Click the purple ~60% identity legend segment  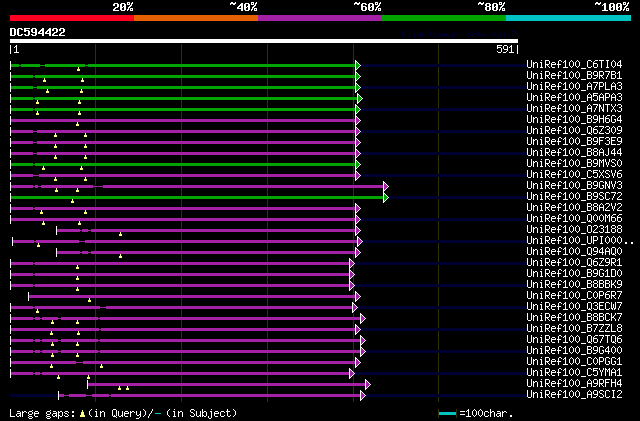[320, 18]
